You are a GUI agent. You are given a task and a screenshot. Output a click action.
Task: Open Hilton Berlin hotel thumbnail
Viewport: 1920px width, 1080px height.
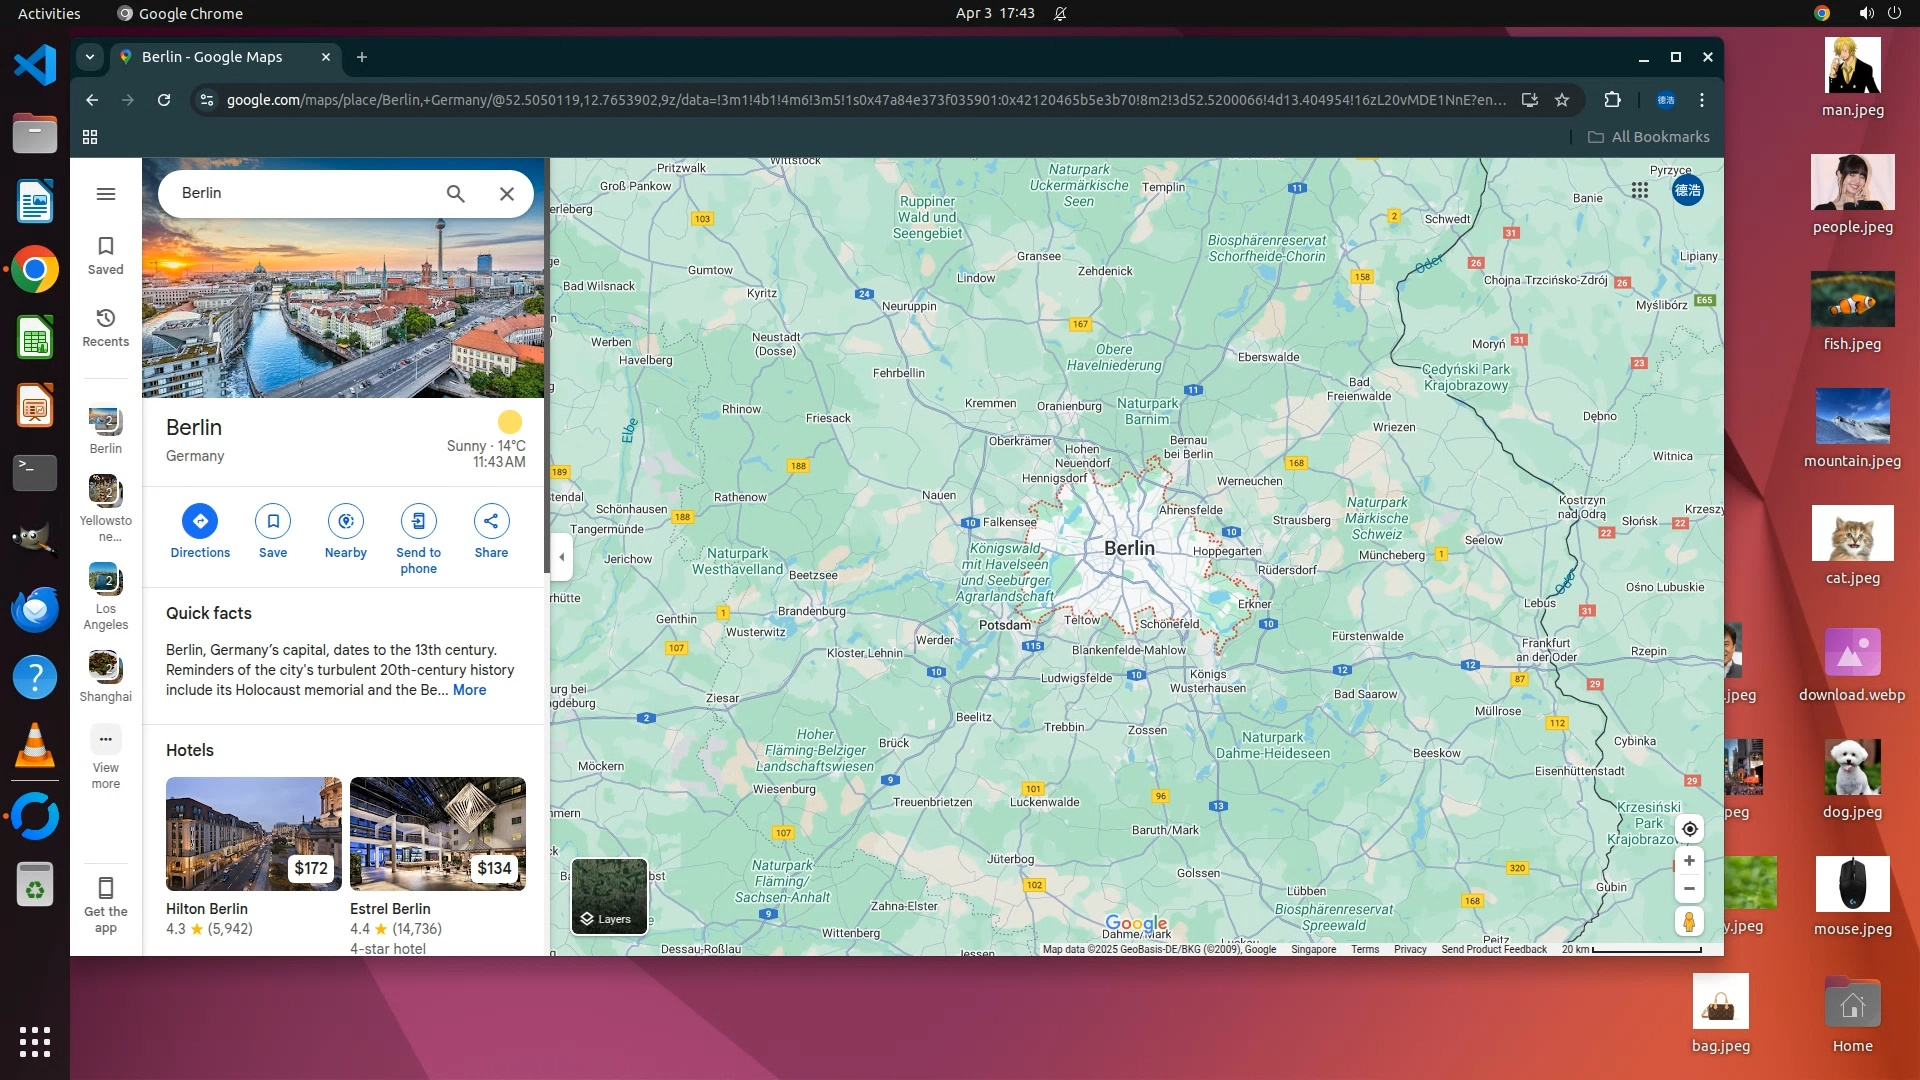coord(253,833)
